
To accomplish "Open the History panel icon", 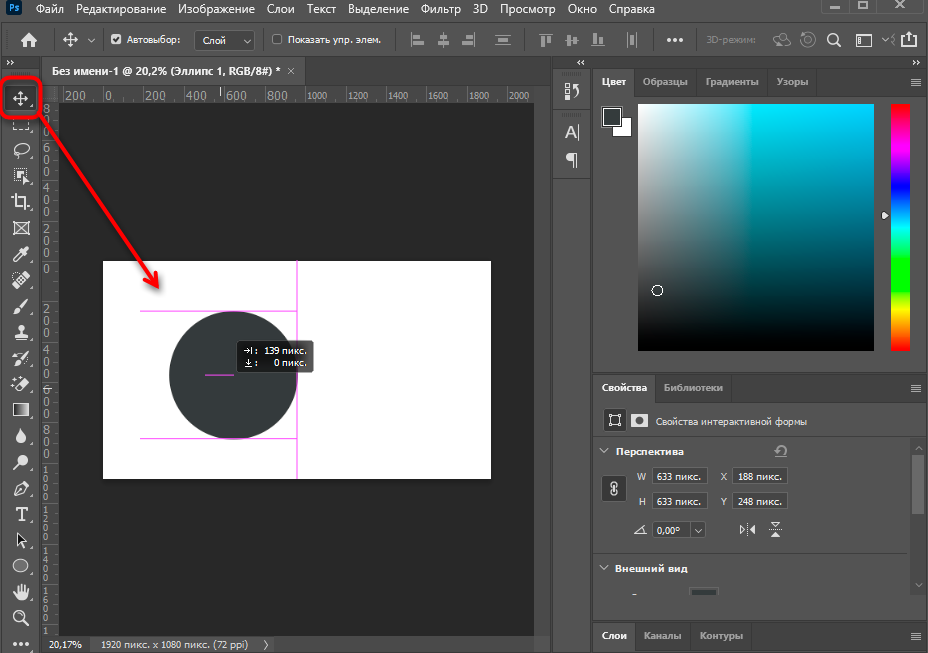I will pyautogui.click(x=572, y=91).
